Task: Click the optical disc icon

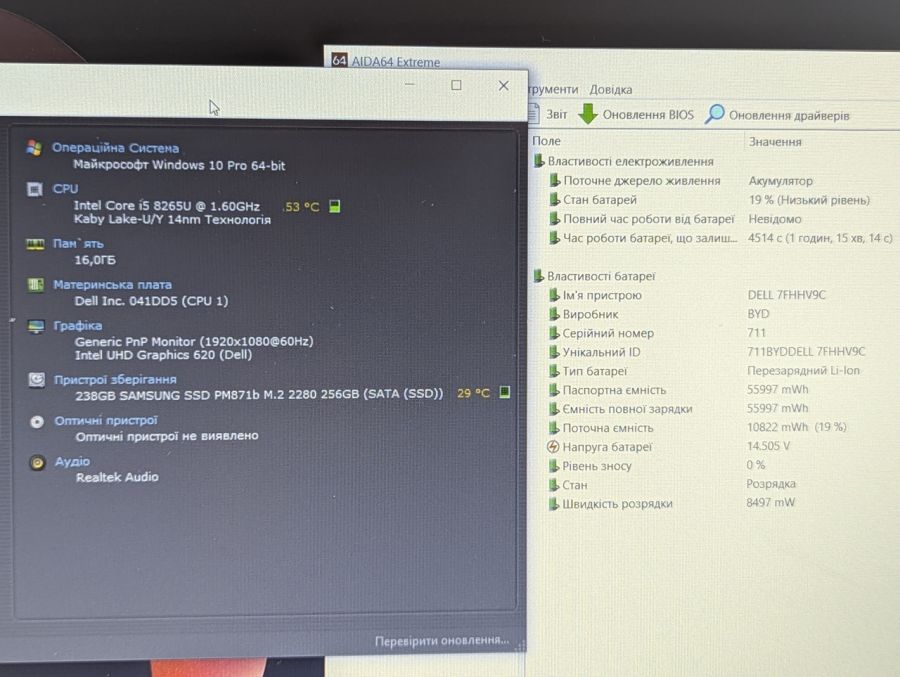Action: [37, 422]
